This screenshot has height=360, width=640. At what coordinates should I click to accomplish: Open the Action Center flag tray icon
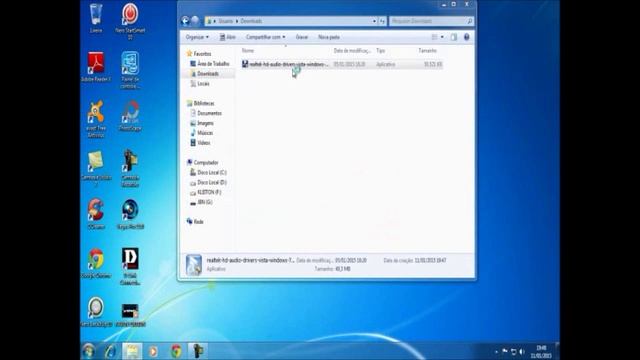click(x=505, y=351)
